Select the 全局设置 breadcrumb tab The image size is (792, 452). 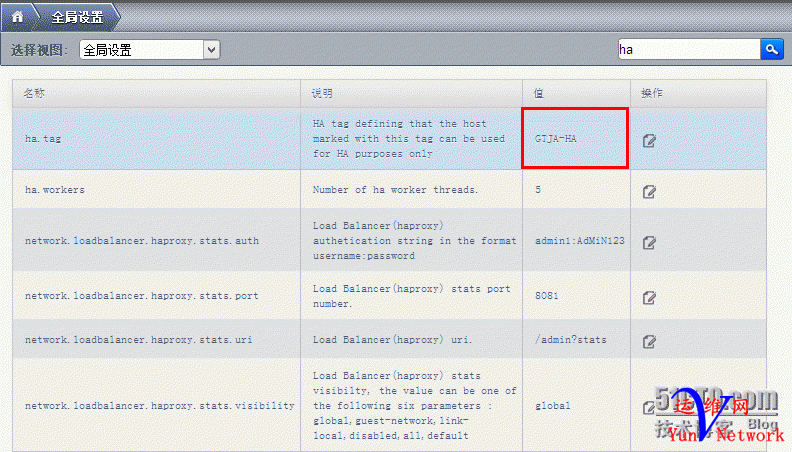[77, 17]
